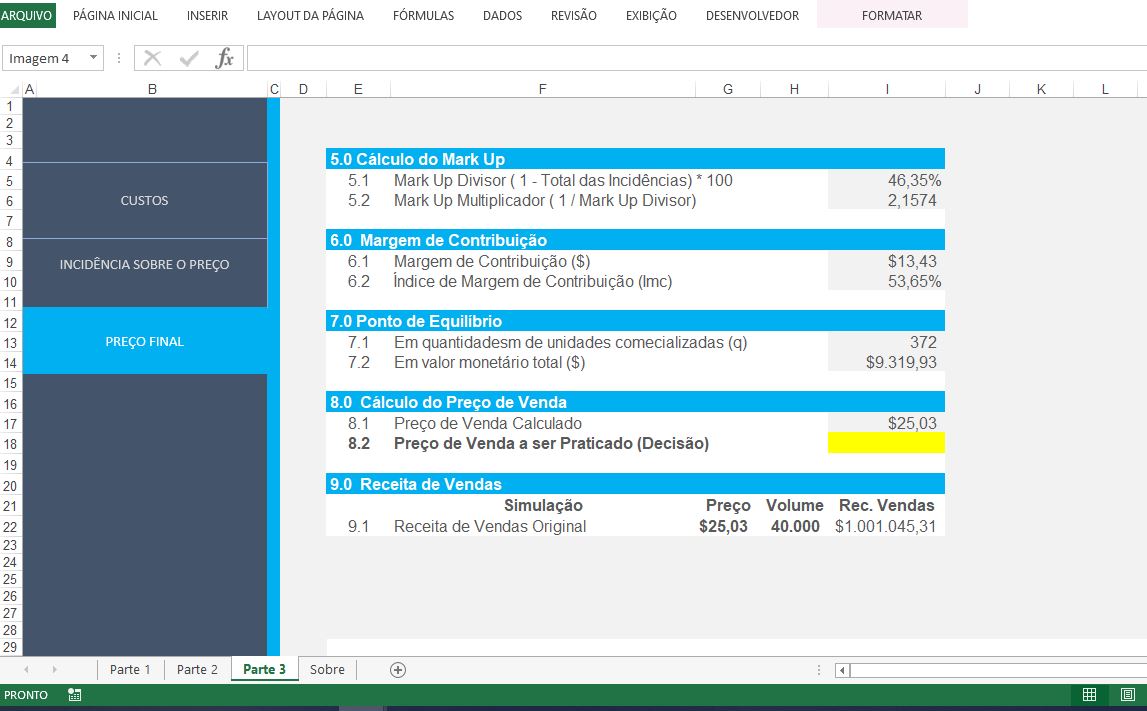This screenshot has height=711, width=1147.
Task: Click the Enter checkmark in the formula bar
Action: [188, 57]
